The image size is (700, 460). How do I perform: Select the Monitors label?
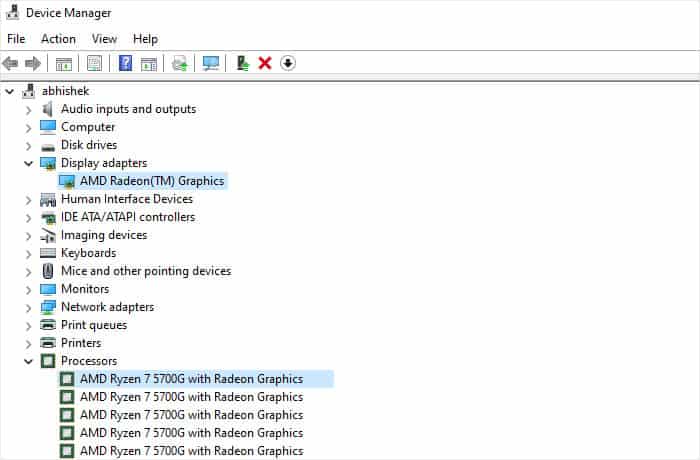[85, 289]
